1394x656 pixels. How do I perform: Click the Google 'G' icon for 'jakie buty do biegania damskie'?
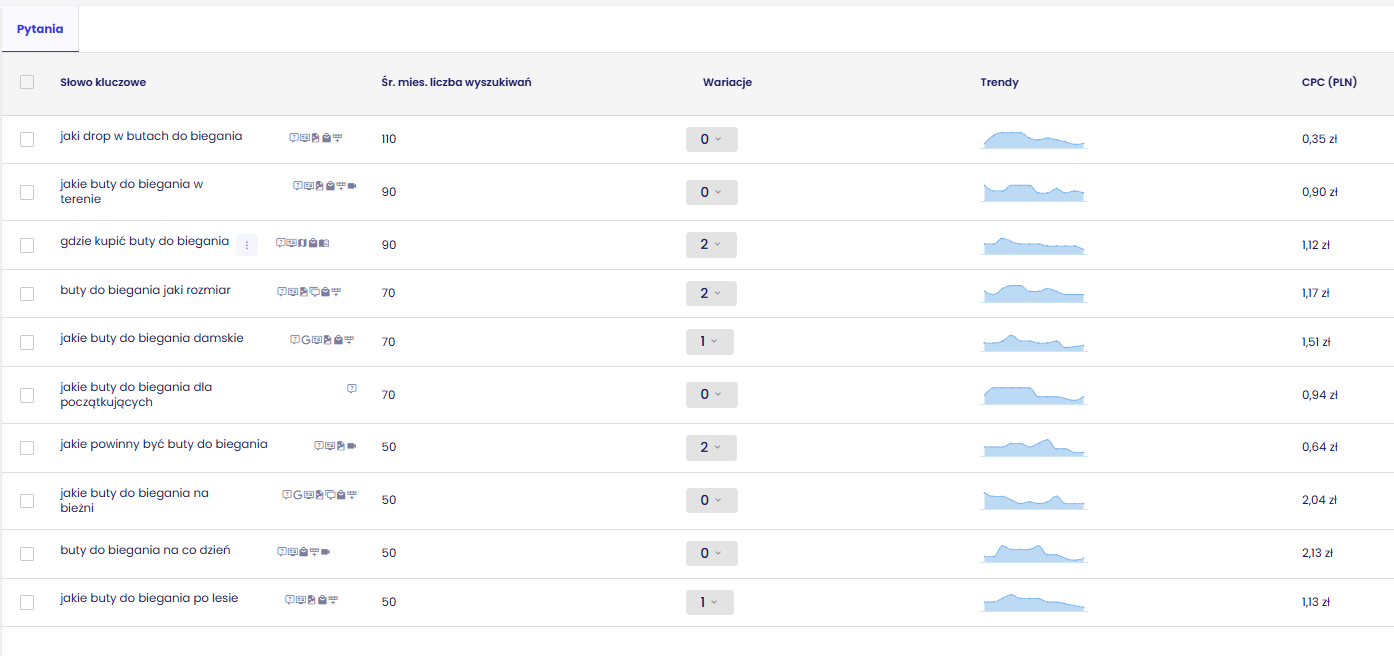(305, 340)
